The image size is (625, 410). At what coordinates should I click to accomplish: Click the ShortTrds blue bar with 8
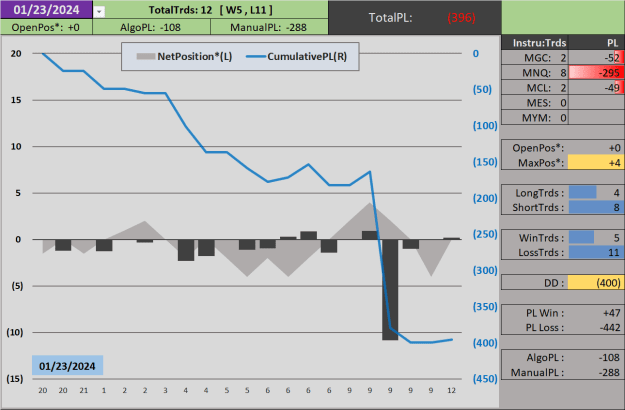pos(596,208)
